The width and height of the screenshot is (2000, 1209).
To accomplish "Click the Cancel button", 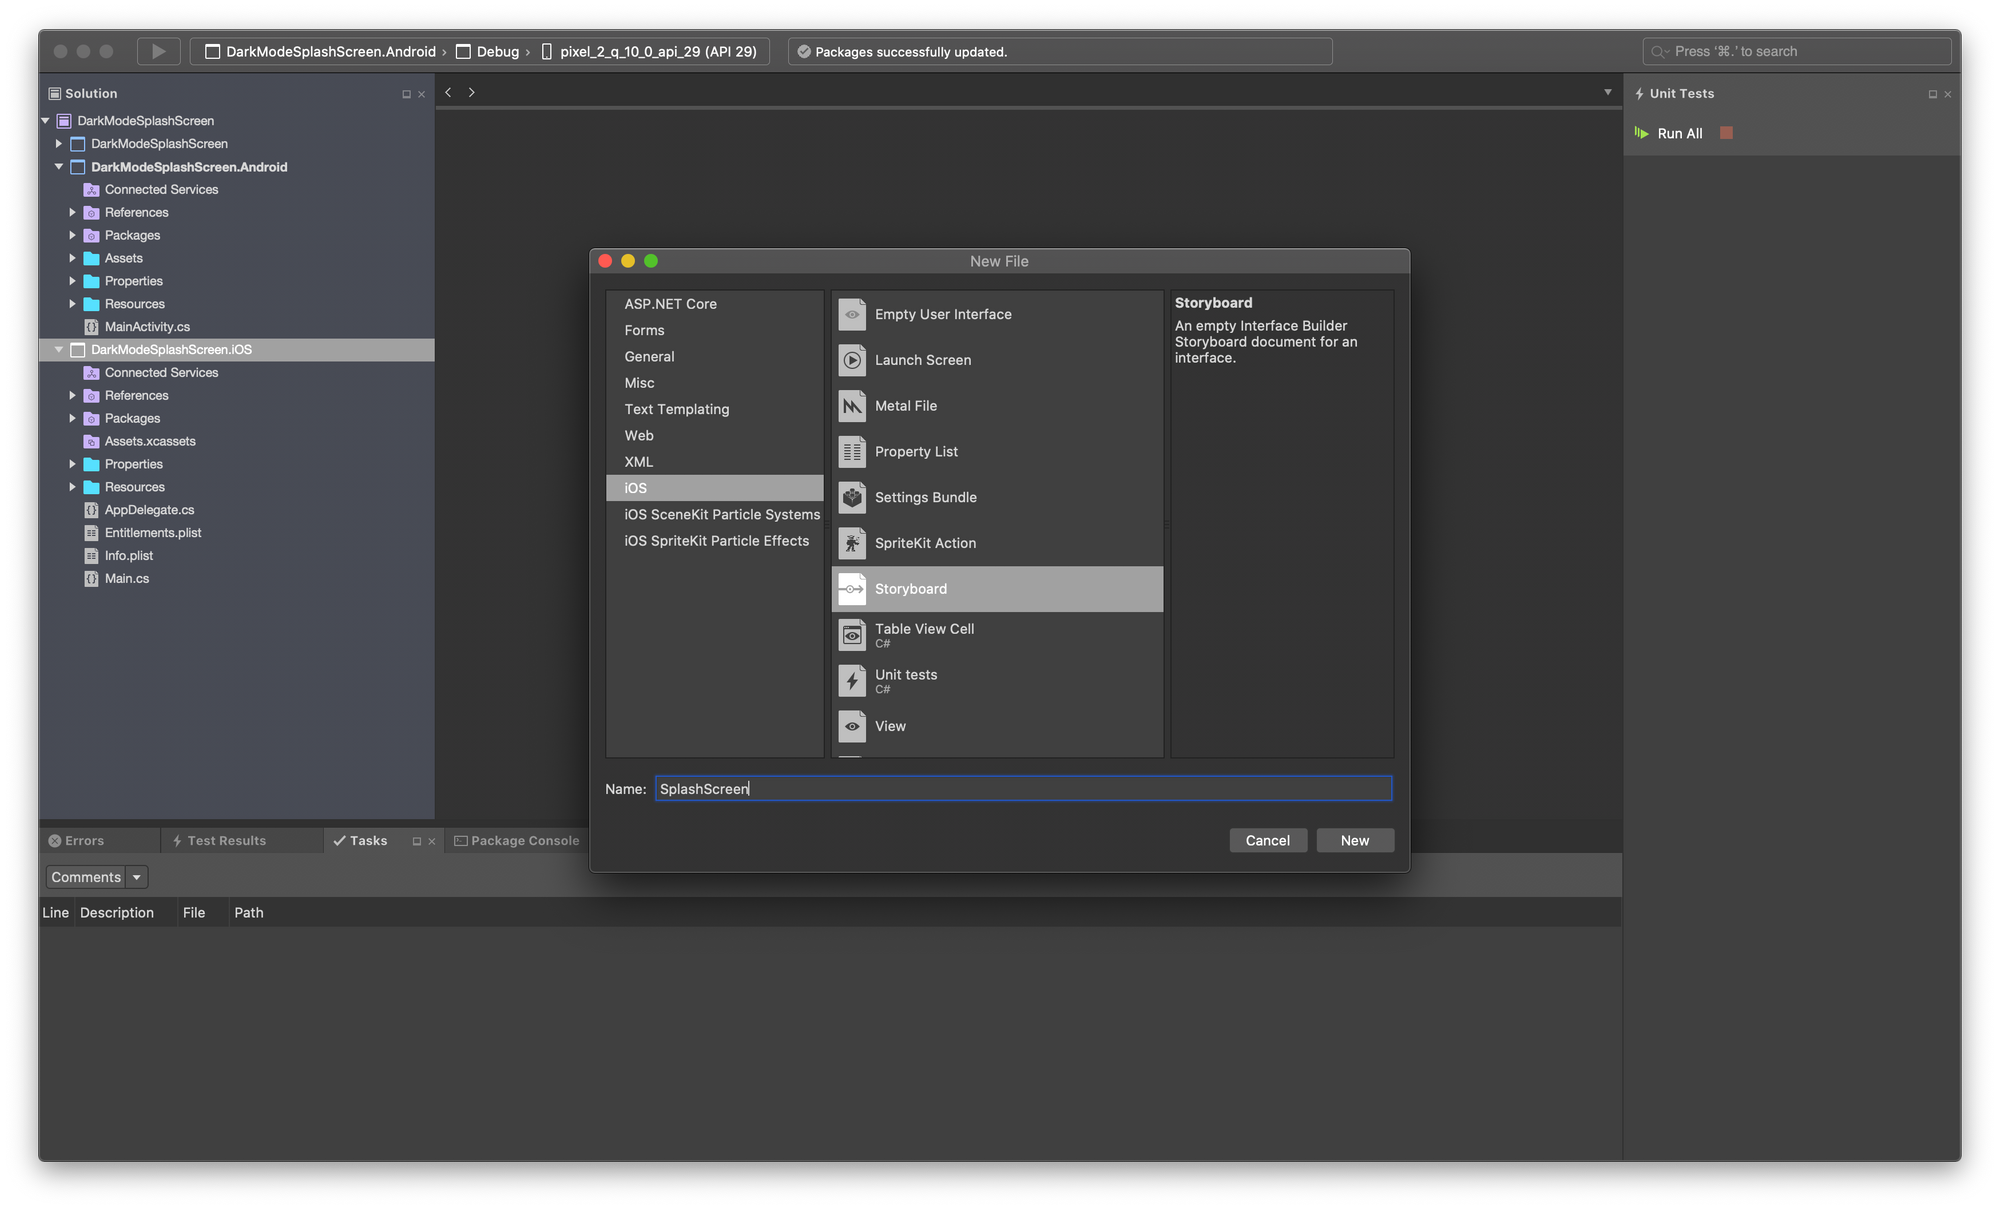I will [x=1267, y=840].
